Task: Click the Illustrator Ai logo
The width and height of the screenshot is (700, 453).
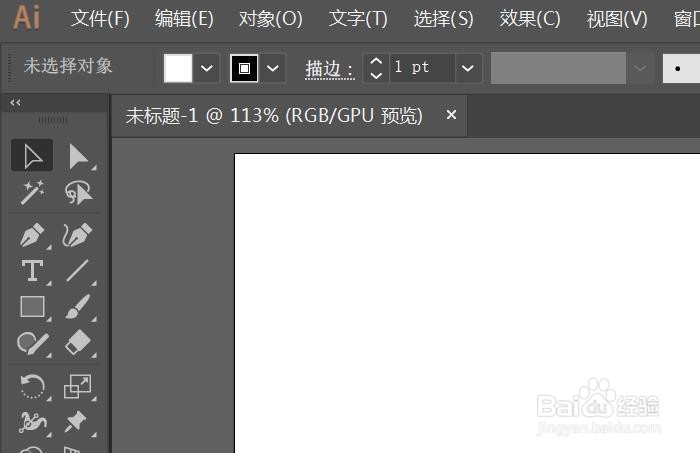Action: click(26, 18)
